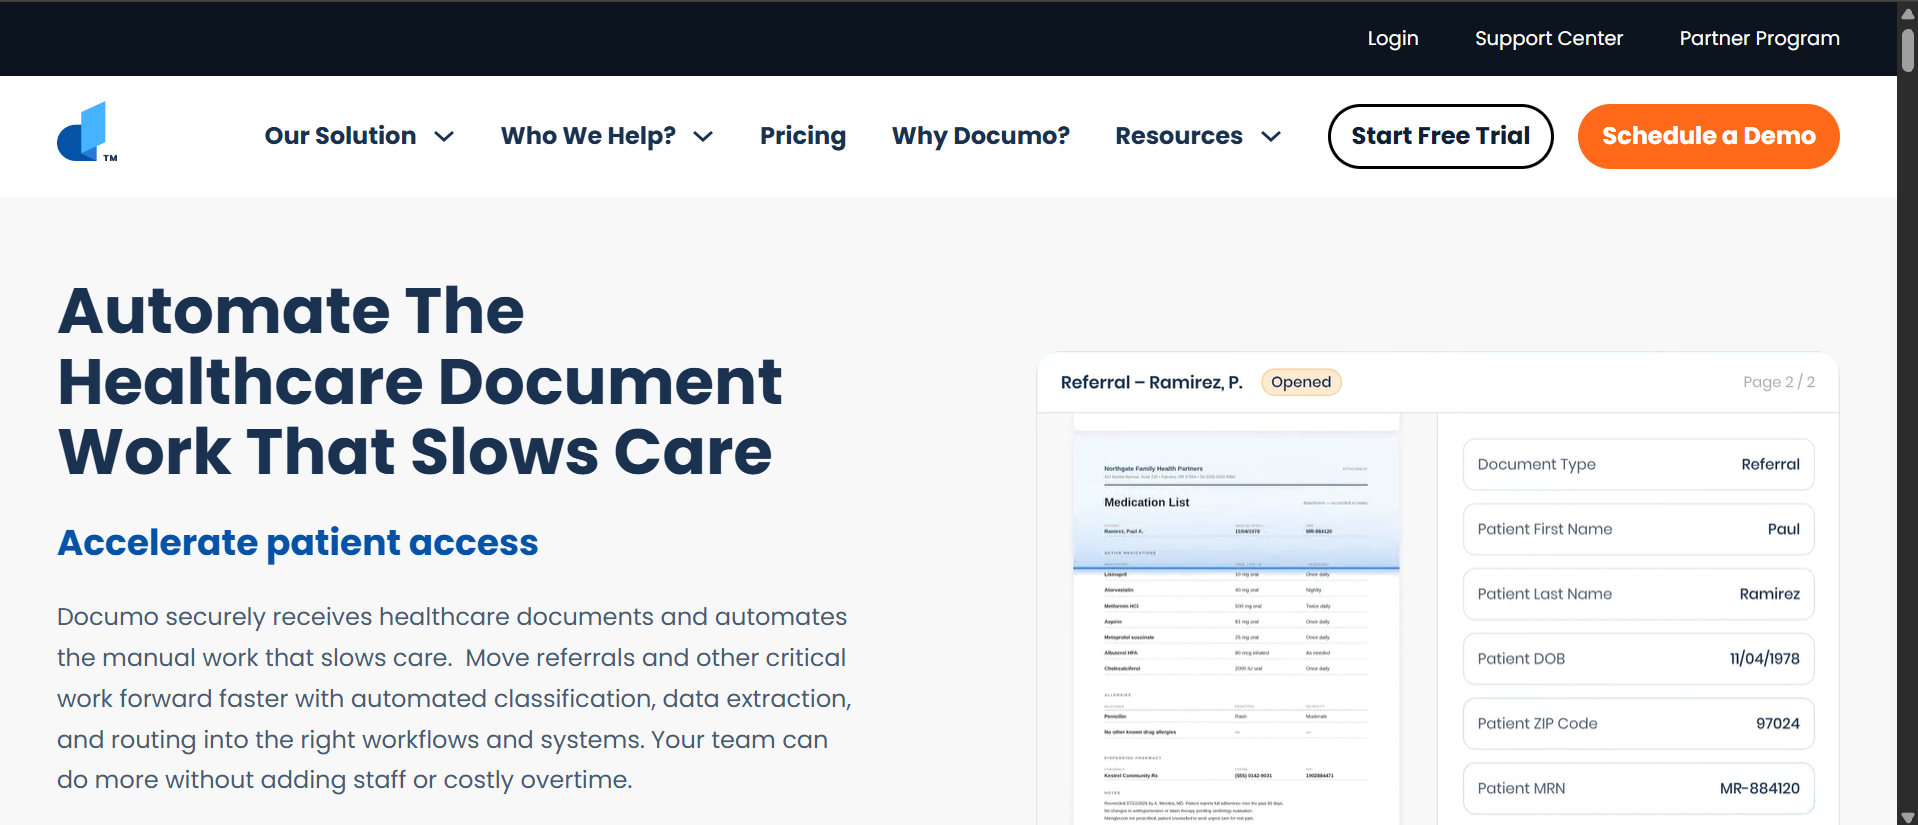Click the Medication List document preview
Image resolution: width=1918 pixels, height=825 pixels.
click(x=1236, y=630)
